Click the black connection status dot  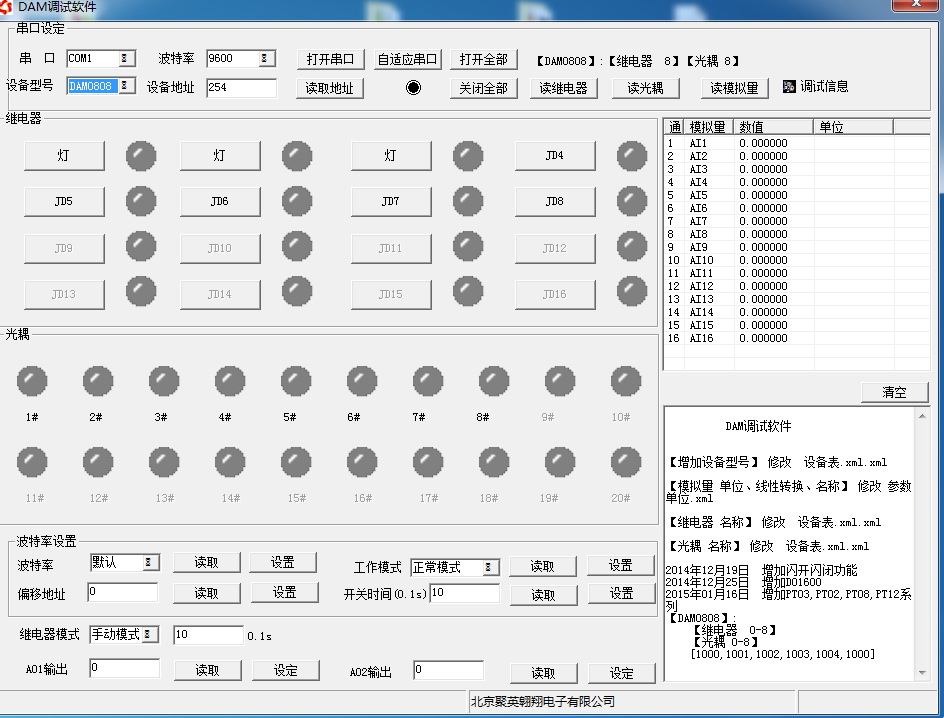click(413, 88)
